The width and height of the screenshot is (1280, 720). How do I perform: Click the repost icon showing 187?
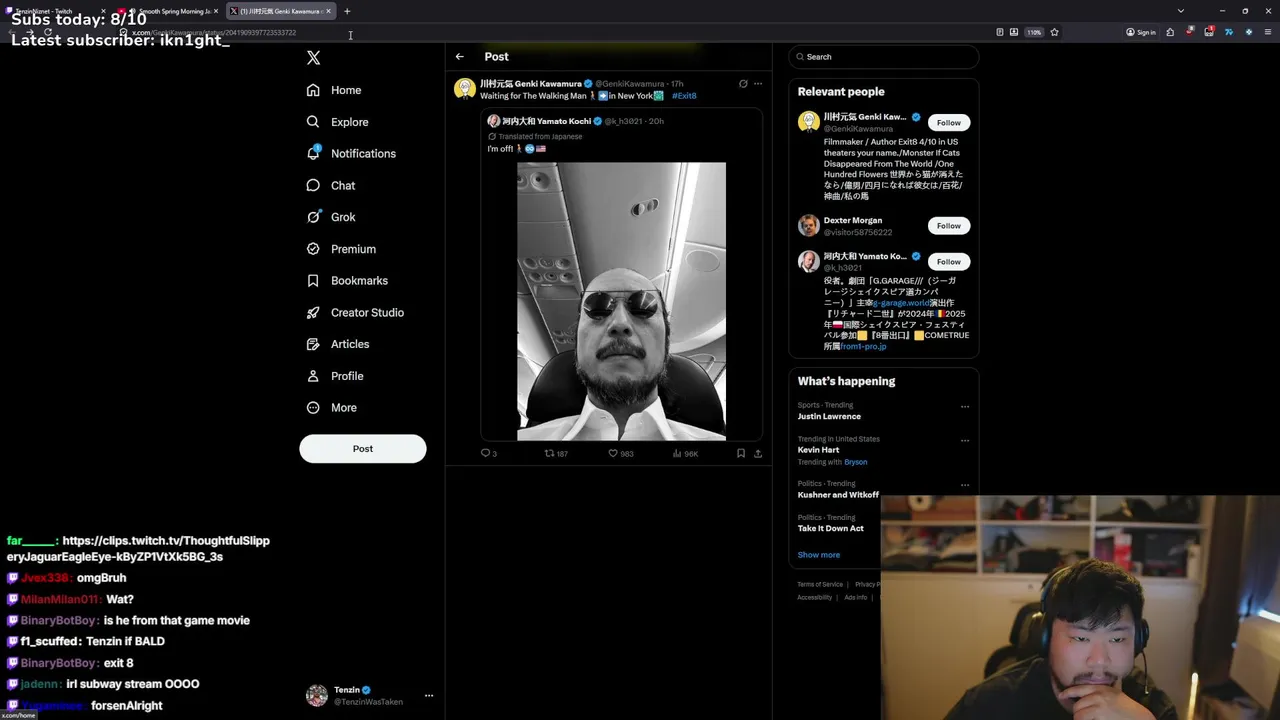[x=556, y=453]
